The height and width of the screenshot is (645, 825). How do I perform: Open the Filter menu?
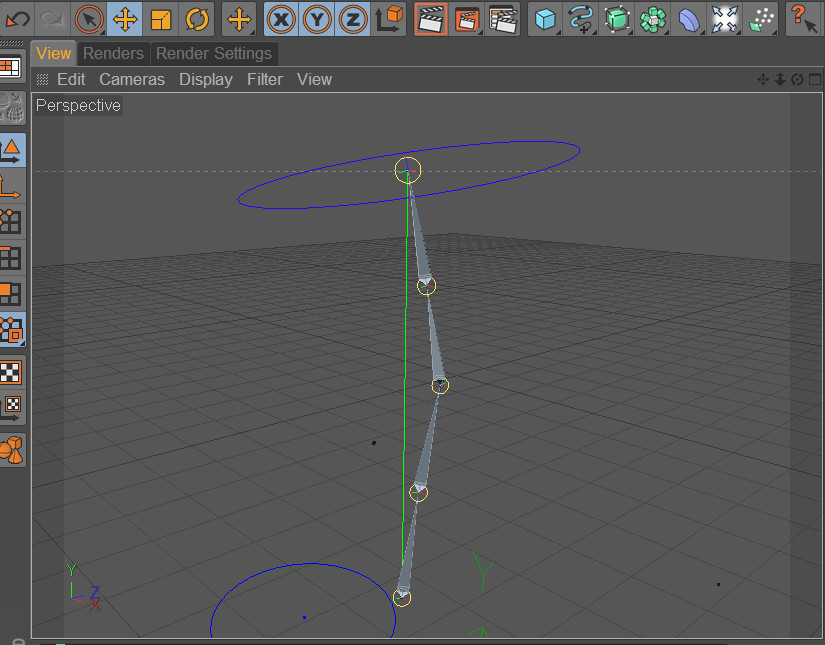pos(265,79)
